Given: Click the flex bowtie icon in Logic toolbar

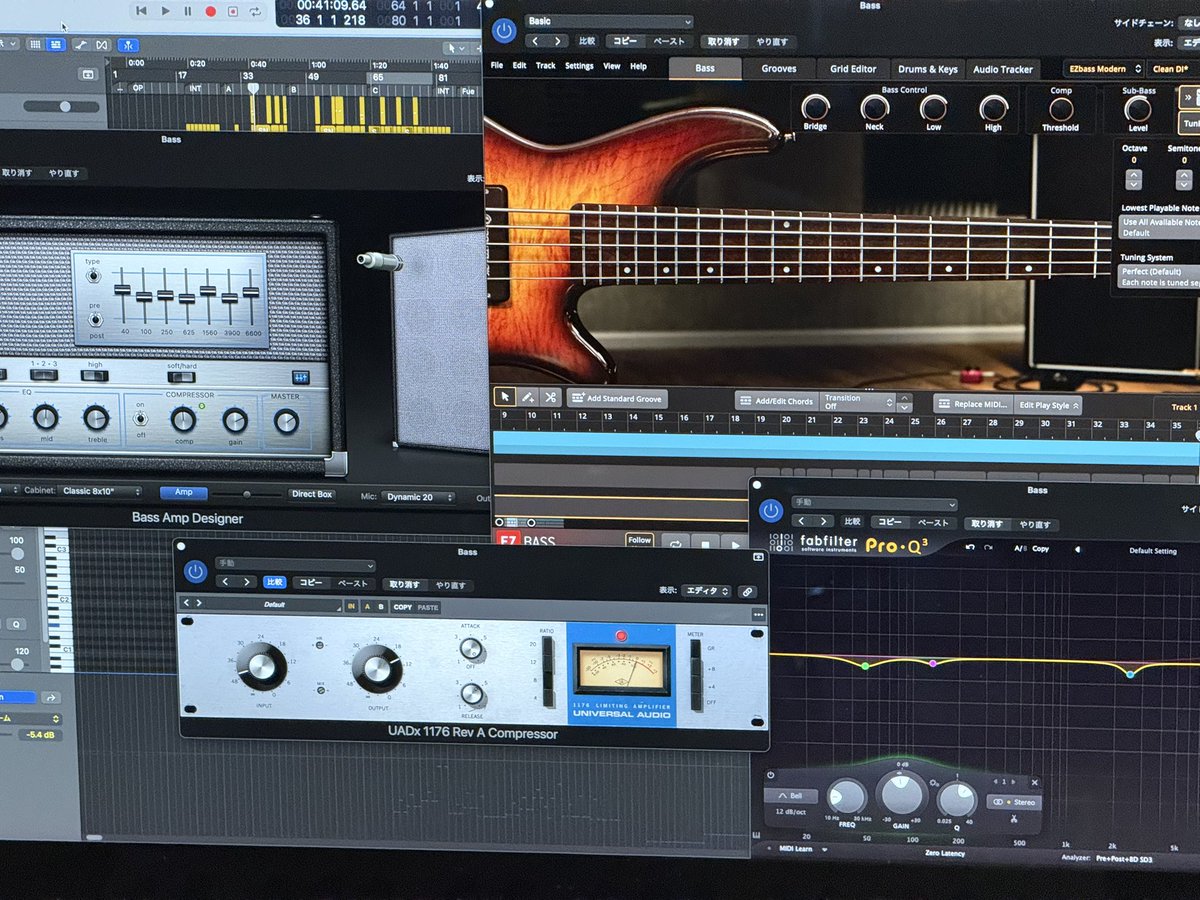Looking at the screenshot, I should pyautogui.click(x=103, y=44).
